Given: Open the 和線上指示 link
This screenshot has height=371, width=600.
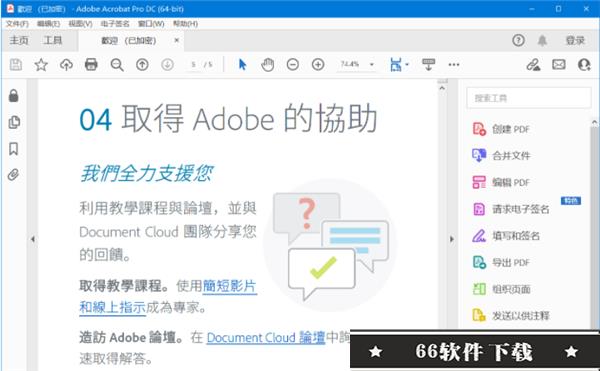Looking at the screenshot, I should pos(112,307).
